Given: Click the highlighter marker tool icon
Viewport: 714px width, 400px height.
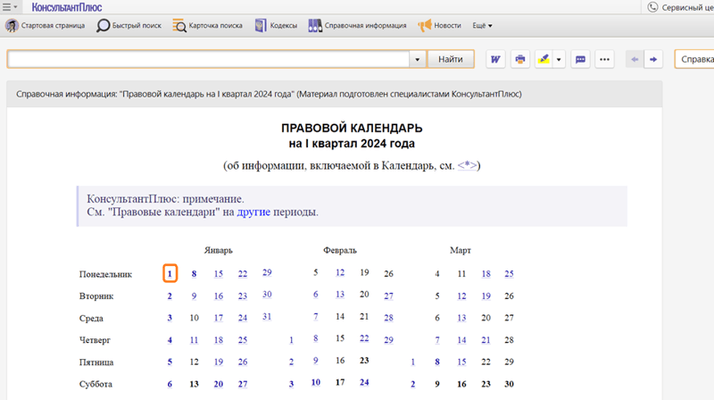Looking at the screenshot, I should [543, 60].
